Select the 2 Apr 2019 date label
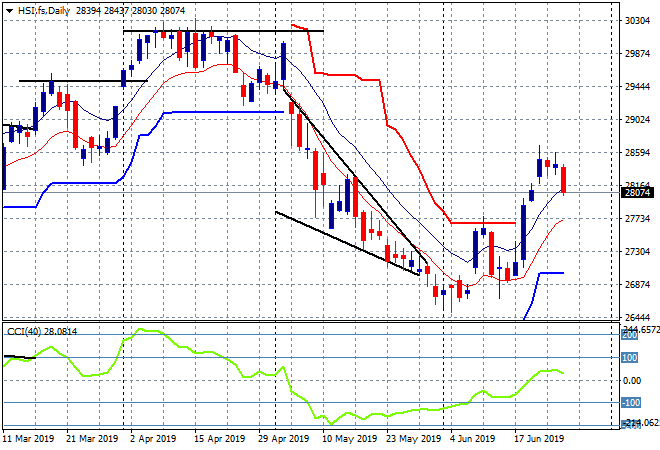The width and height of the screenshot is (660, 450). tap(153, 439)
